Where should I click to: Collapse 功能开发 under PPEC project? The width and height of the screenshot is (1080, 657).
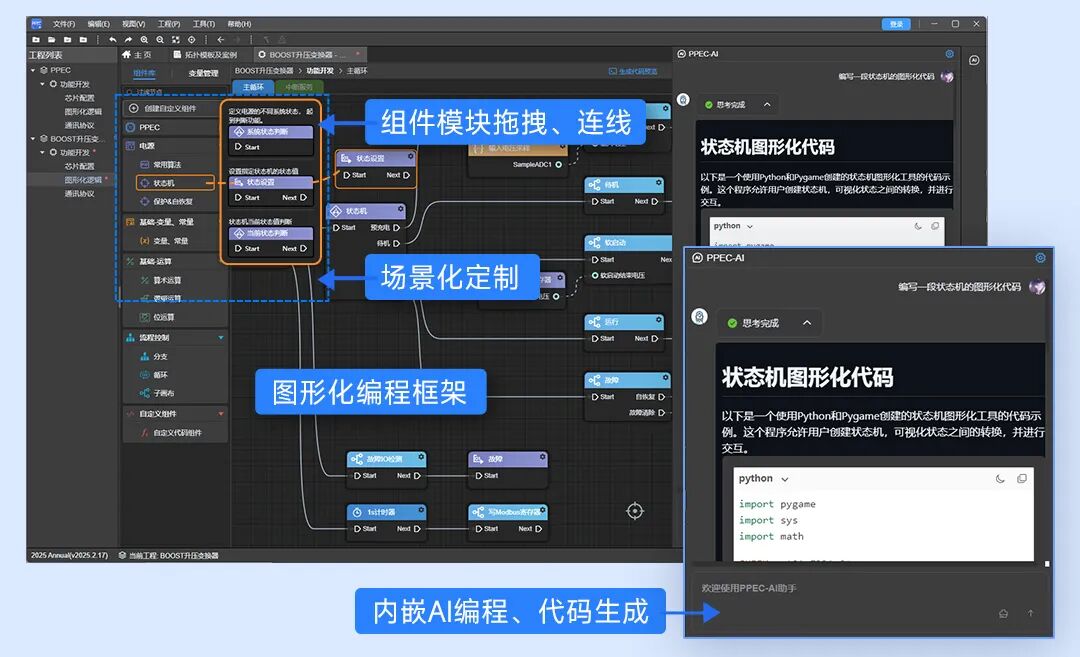pyautogui.click(x=43, y=84)
